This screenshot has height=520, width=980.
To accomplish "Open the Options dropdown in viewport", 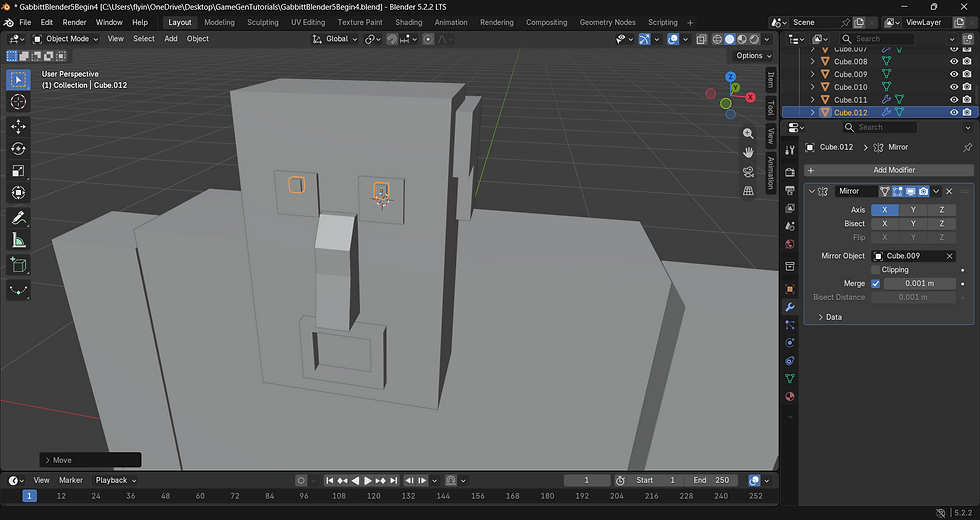I will point(754,56).
